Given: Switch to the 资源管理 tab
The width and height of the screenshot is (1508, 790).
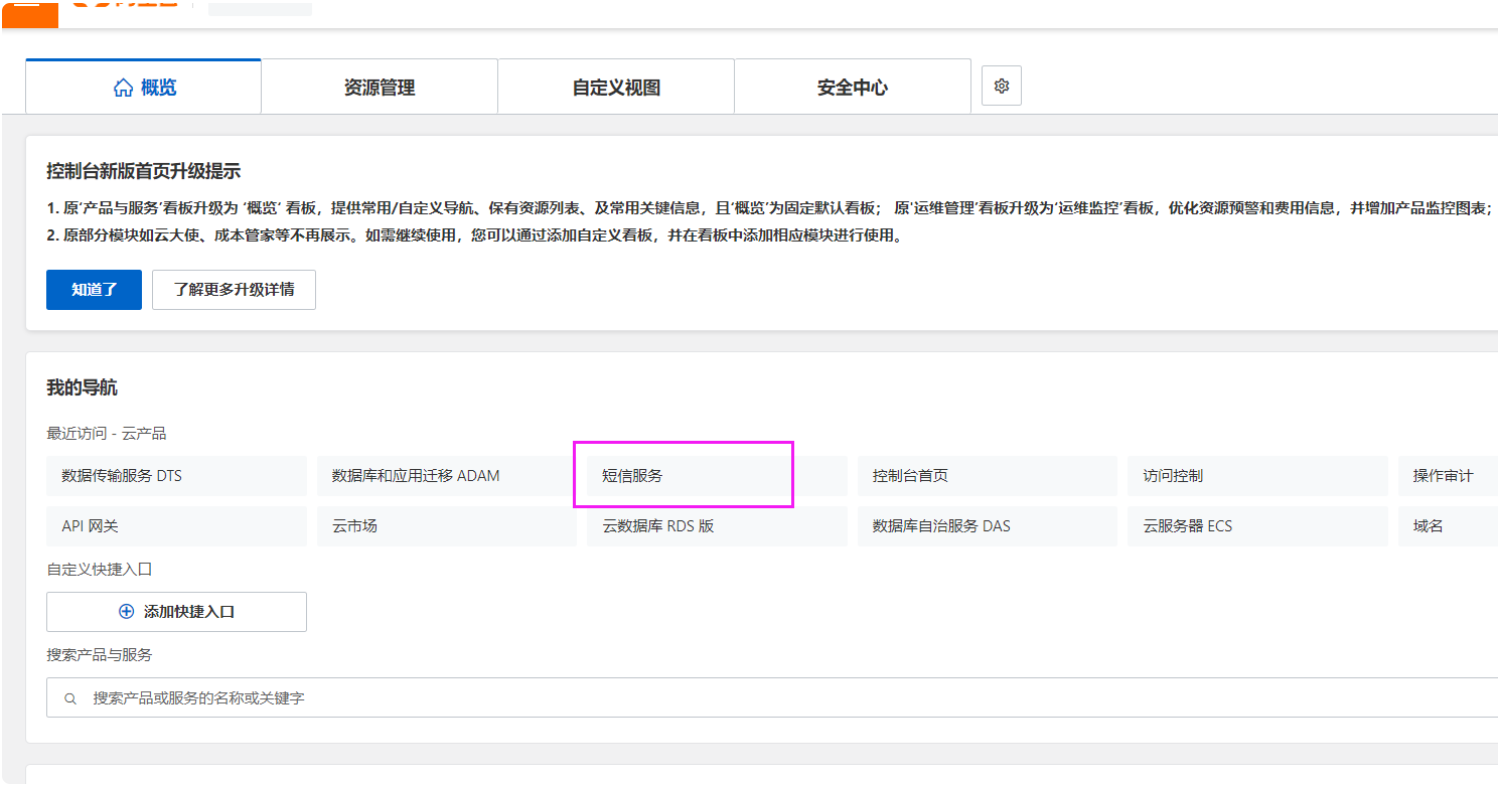Looking at the screenshot, I should pyautogui.click(x=379, y=87).
